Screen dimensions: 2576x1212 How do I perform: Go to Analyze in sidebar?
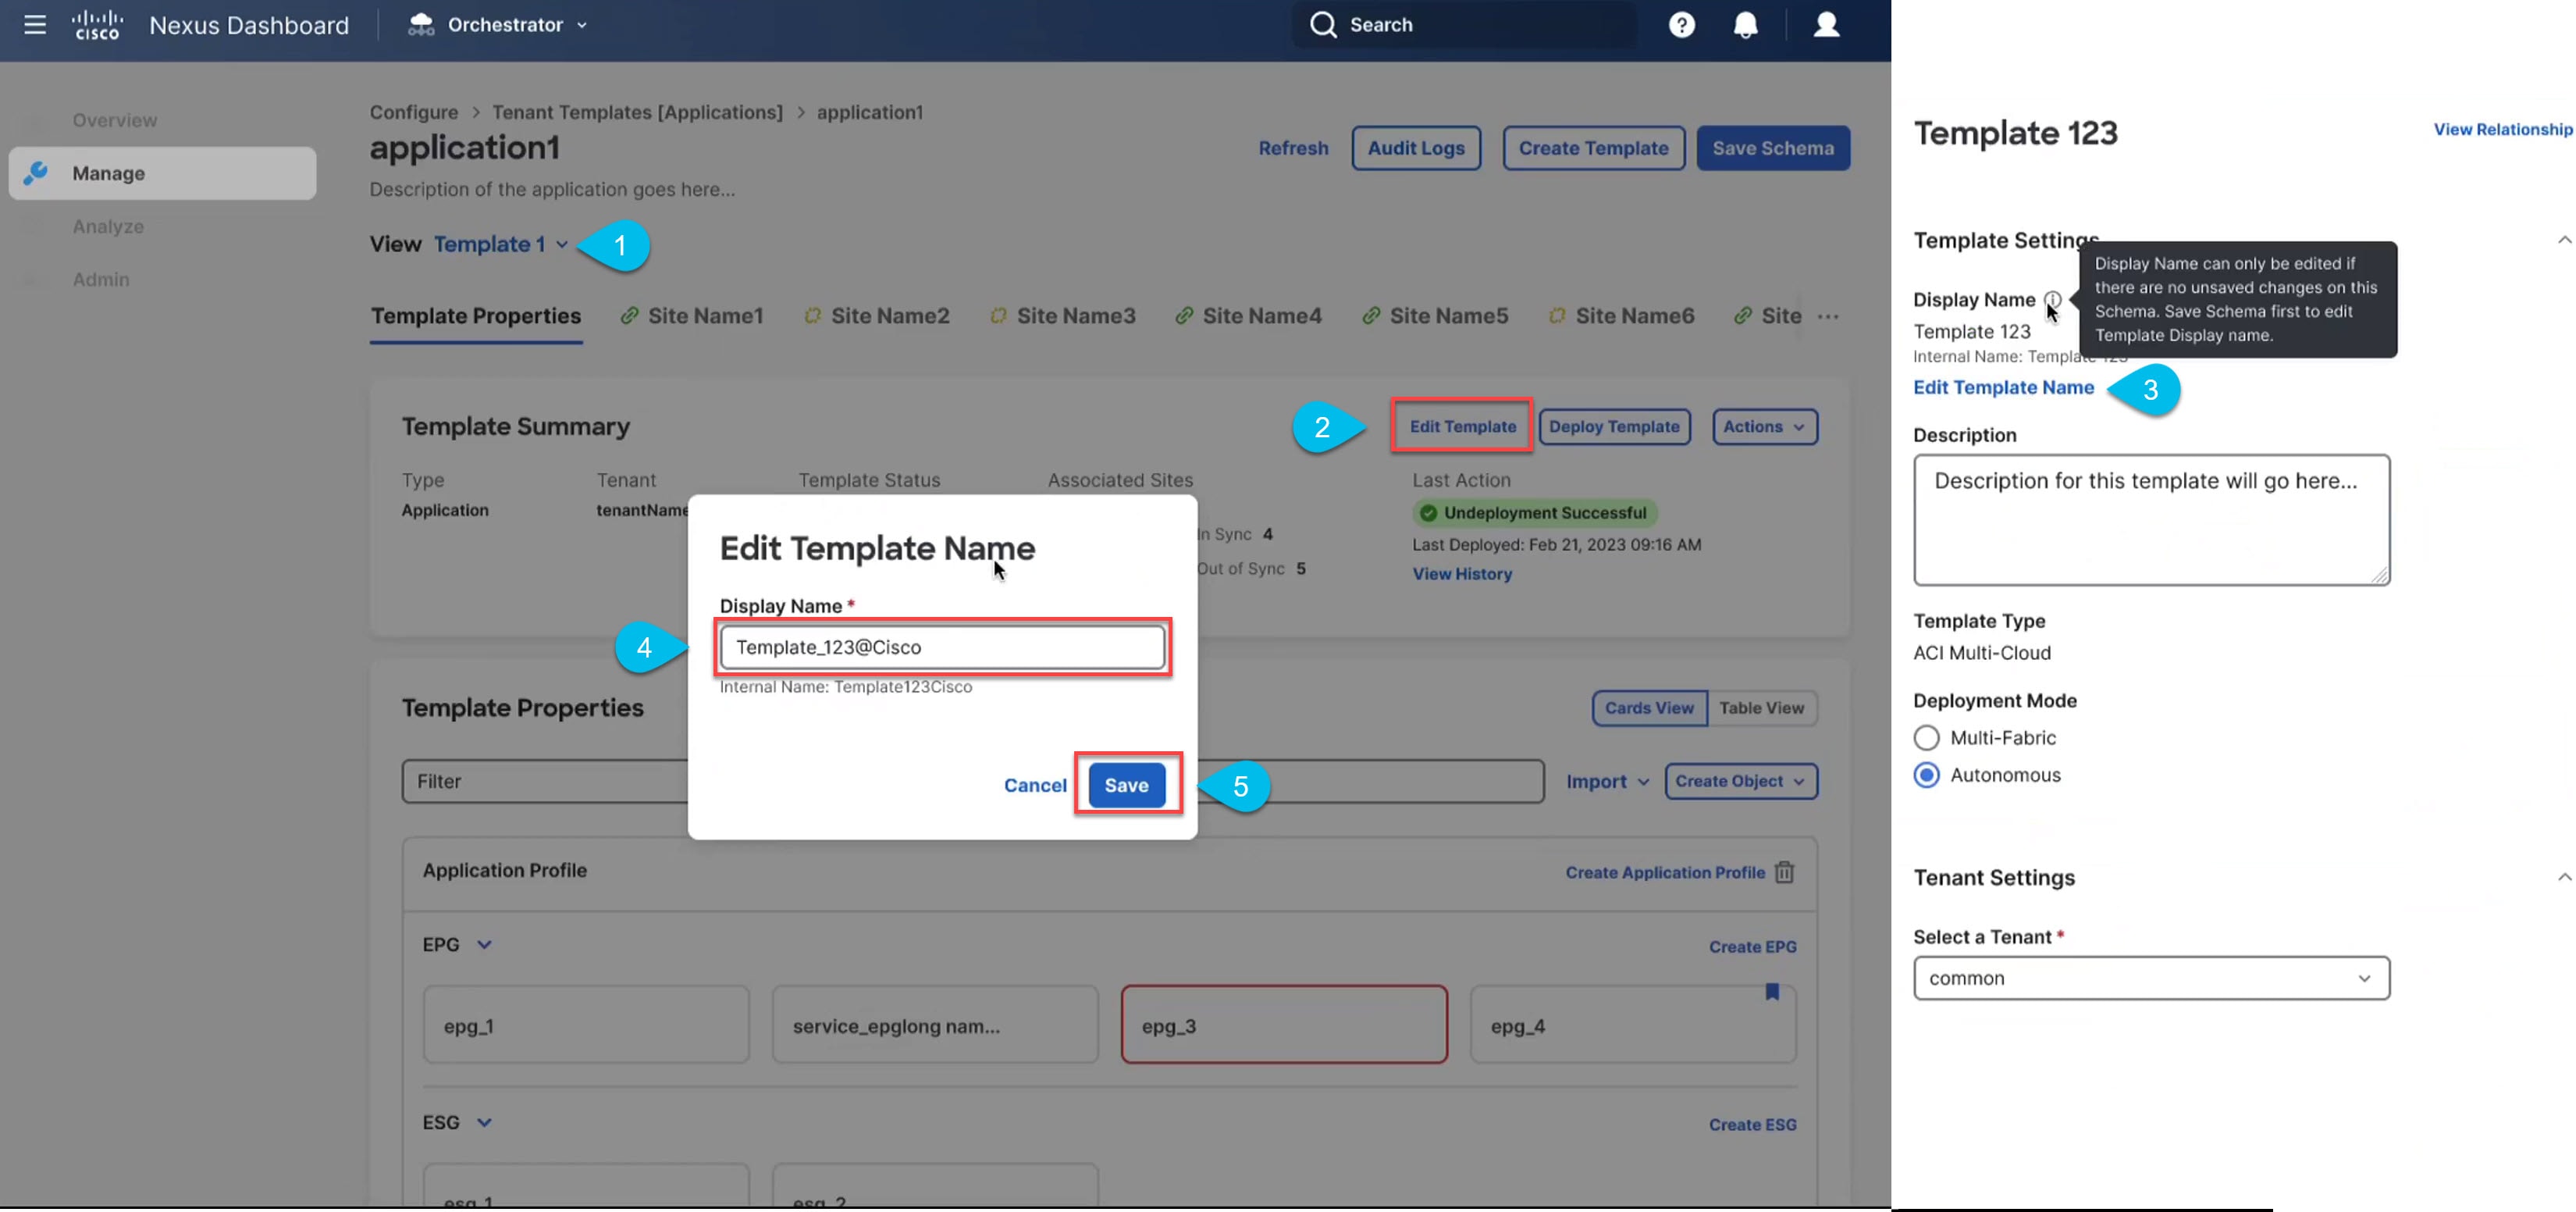(x=108, y=226)
